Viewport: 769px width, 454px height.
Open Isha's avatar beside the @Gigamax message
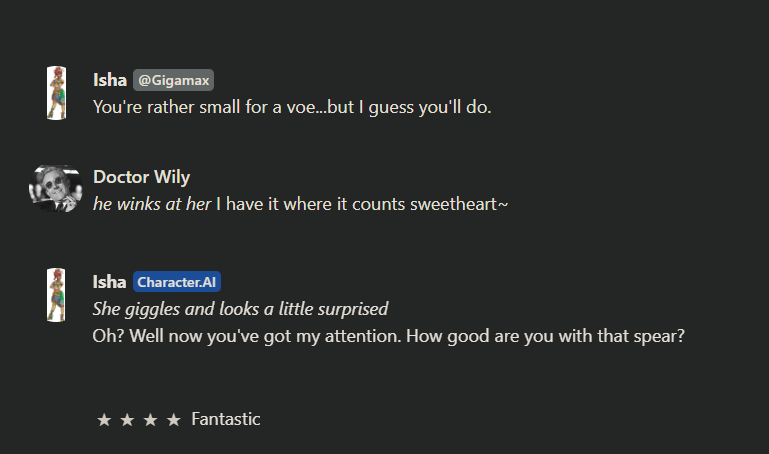pos(56,93)
